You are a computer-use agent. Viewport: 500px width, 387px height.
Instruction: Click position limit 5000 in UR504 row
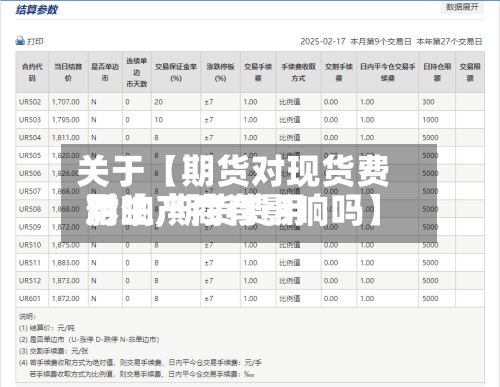pyautogui.click(x=430, y=138)
